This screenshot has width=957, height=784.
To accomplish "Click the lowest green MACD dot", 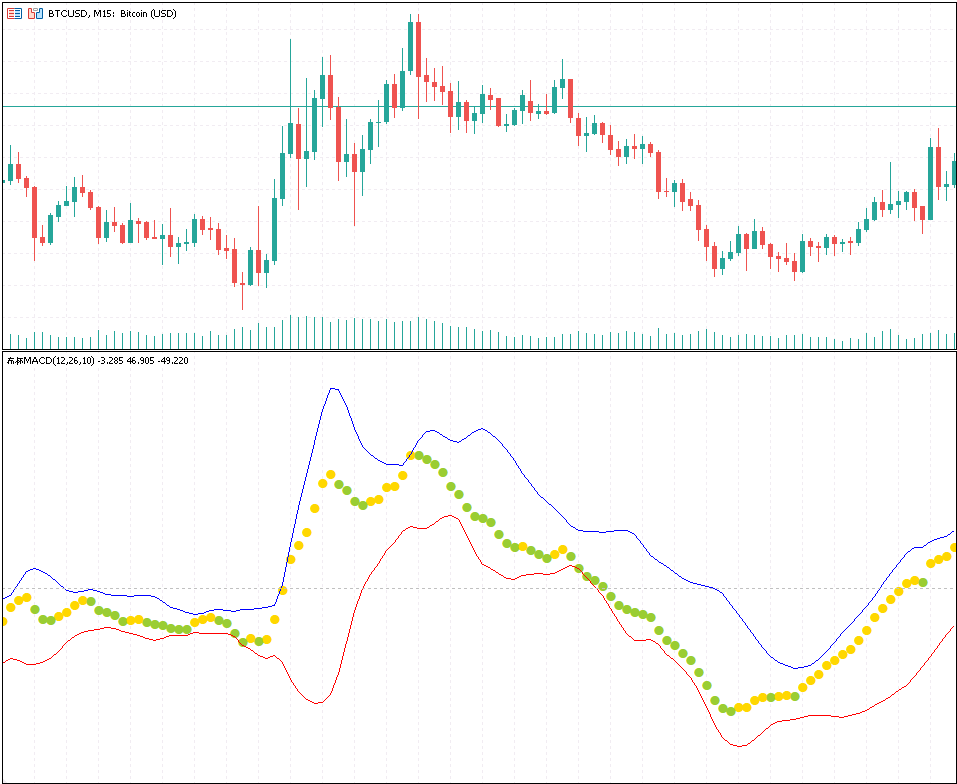I will [731, 711].
